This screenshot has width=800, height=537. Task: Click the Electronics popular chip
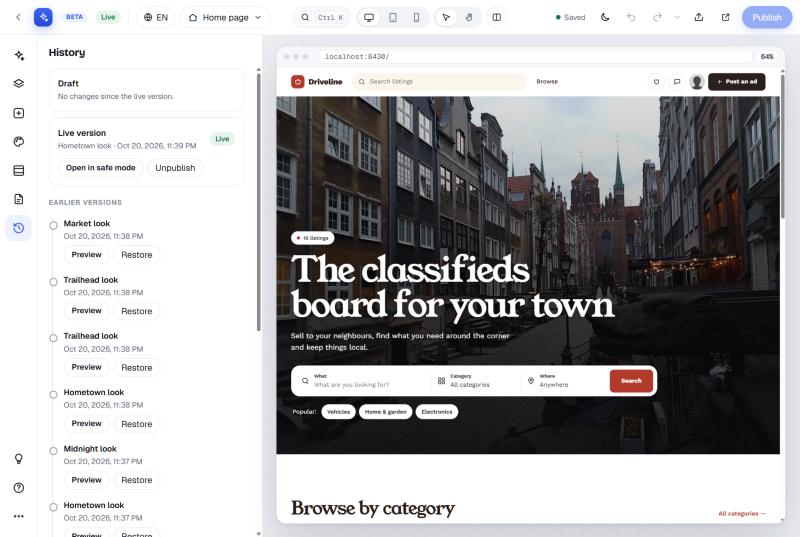tap(437, 412)
